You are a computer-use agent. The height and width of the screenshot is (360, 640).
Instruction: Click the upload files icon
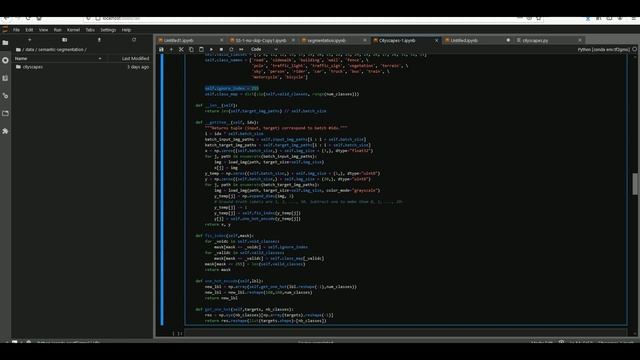pos(99,40)
